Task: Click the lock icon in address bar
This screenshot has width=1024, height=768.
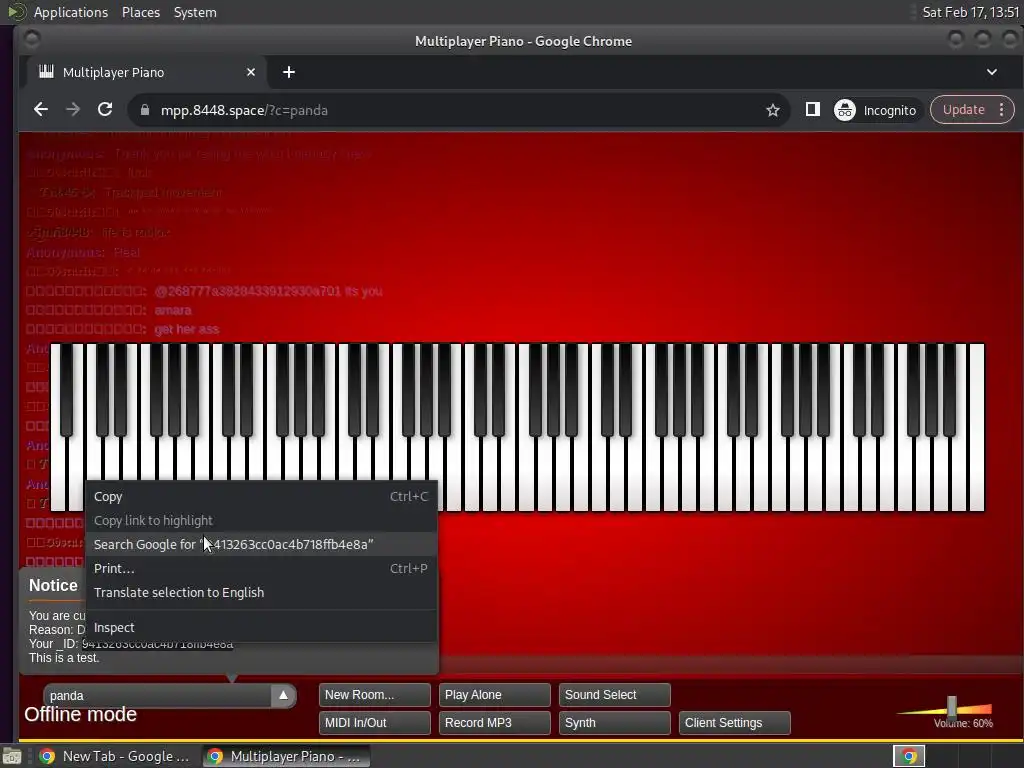Action: click(x=145, y=110)
